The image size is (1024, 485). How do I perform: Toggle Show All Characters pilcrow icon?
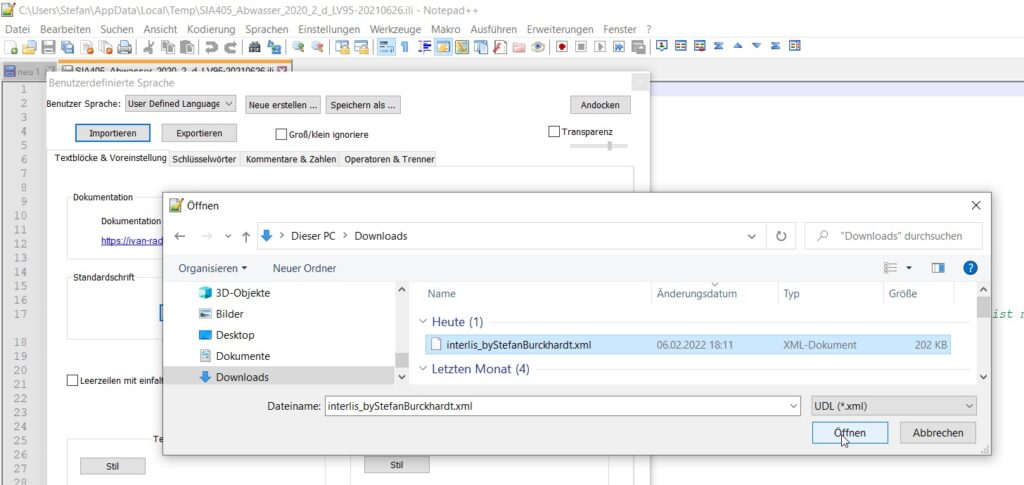(x=405, y=46)
